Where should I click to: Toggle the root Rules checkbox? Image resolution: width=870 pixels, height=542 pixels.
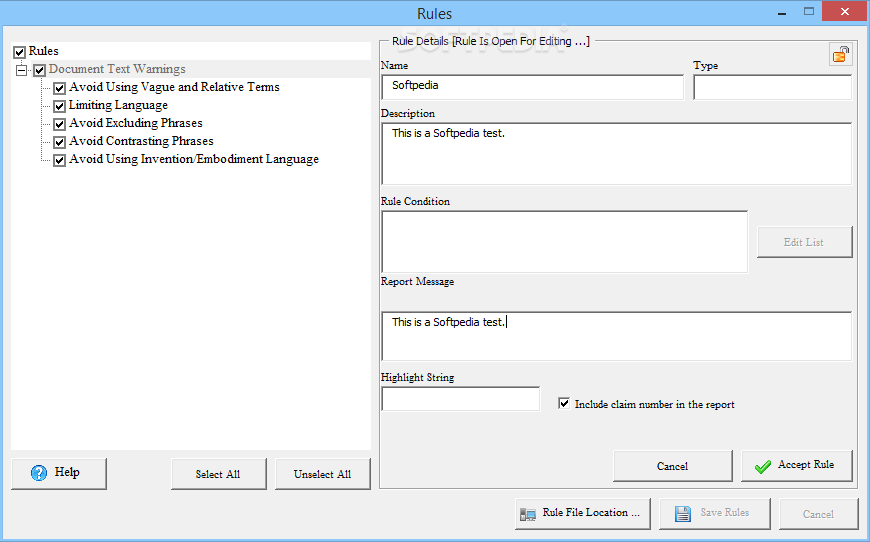point(19,52)
